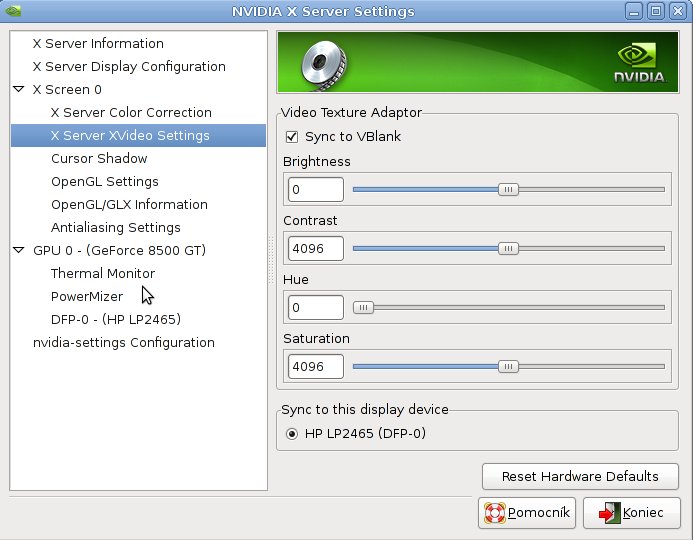Image resolution: width=693 pixels, height=540 pixels.
Task: Select PowerMizer in the sidebar
Action: click(x=87, y=296)
